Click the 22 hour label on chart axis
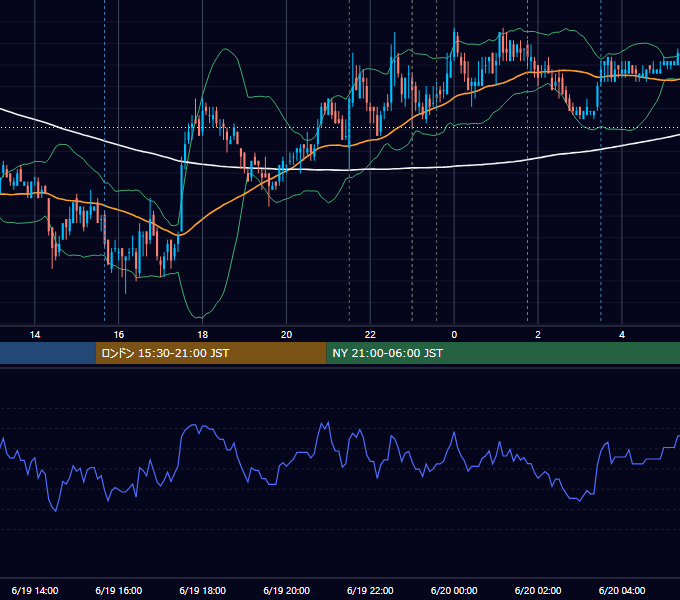Screen dimensions: 680x600 [370, 335]
